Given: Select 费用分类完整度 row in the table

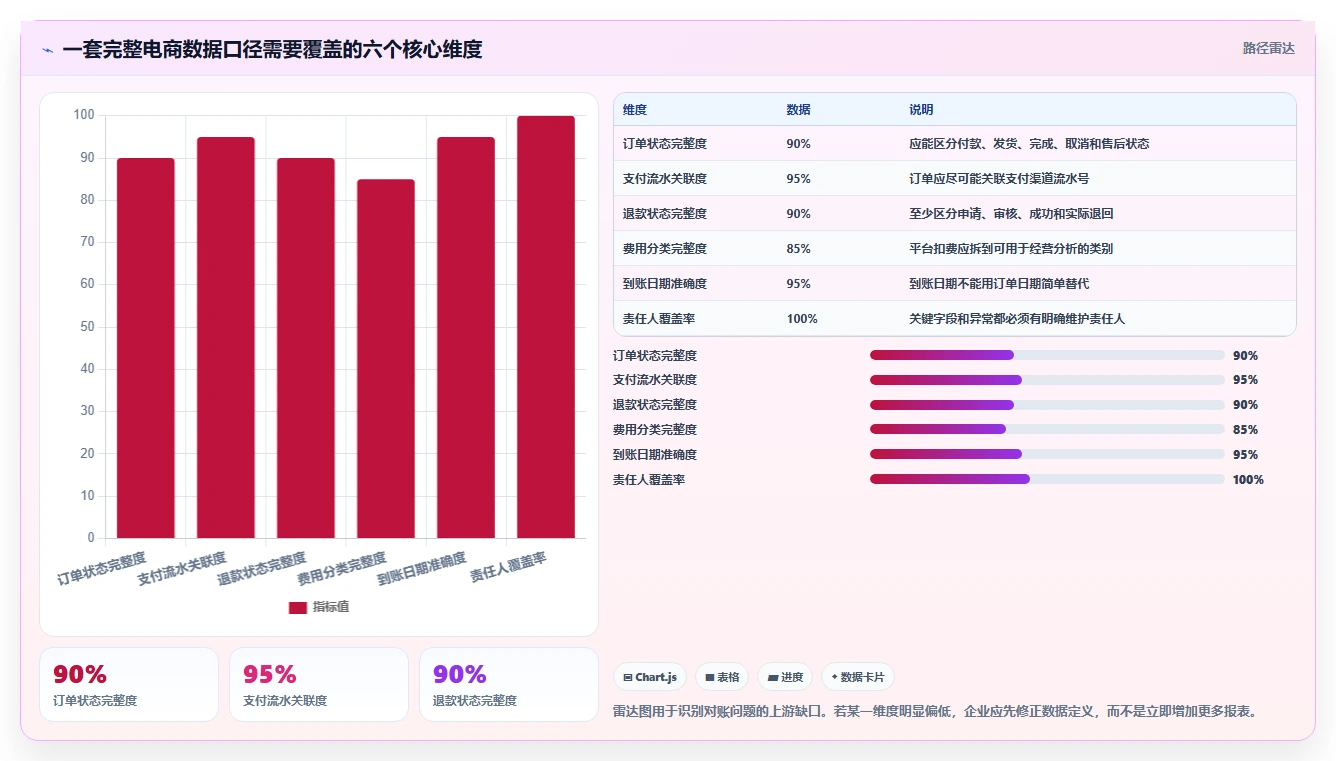Looking at the screenshot, I should (x=954, y=248).
